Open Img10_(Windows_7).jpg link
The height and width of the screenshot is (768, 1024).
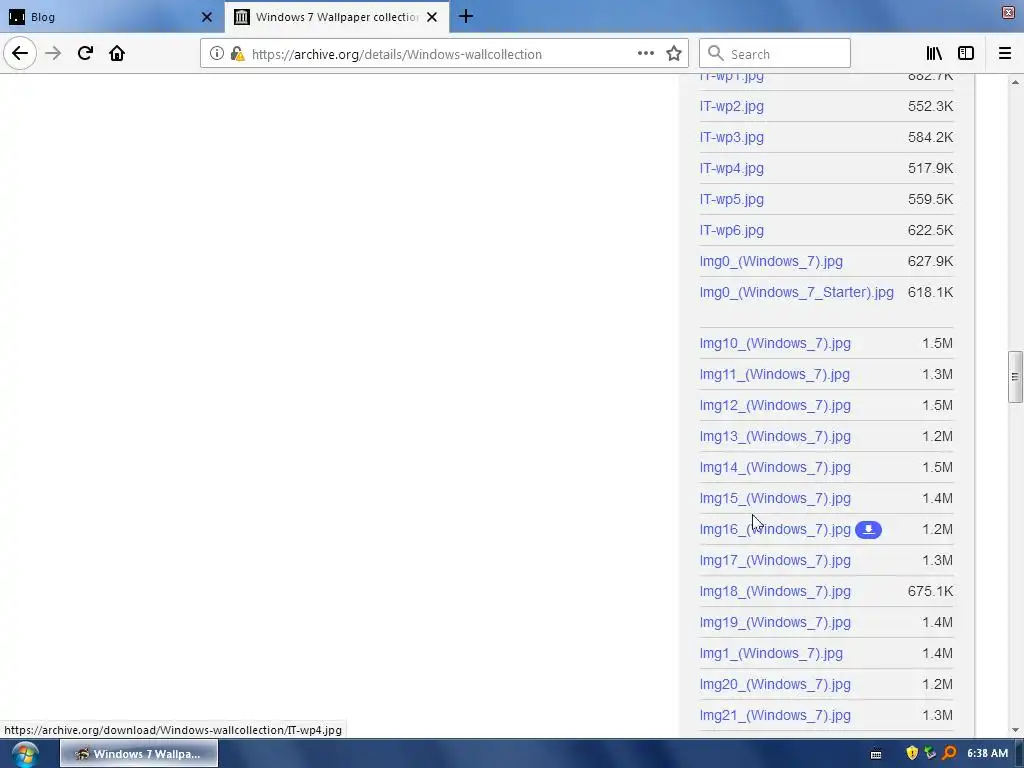(775, 344)
